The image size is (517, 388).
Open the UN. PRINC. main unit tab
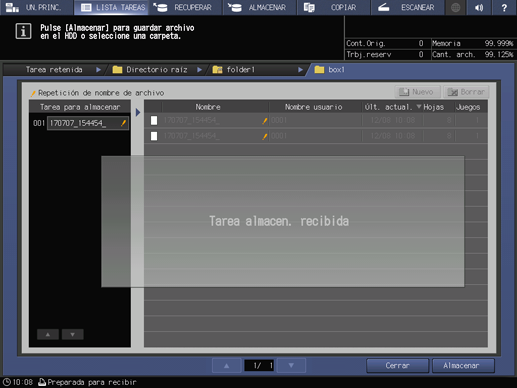point(37,7)
